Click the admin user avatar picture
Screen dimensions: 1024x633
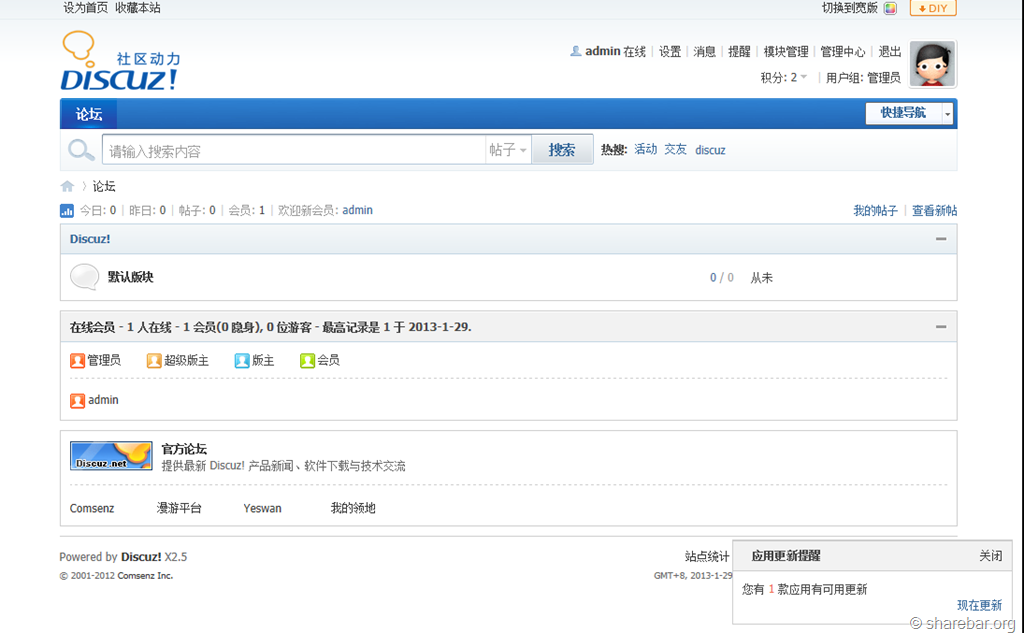click(x=932, y=65)
